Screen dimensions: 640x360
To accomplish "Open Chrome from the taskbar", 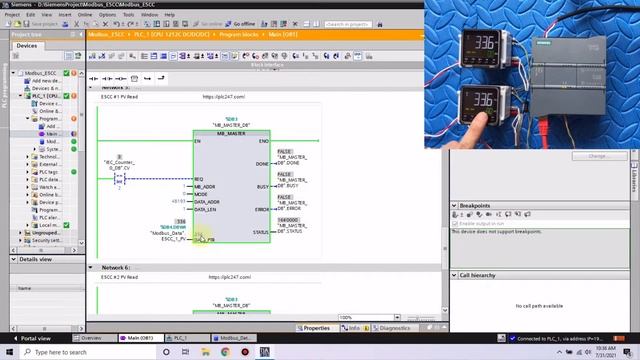I will point(225,352).
